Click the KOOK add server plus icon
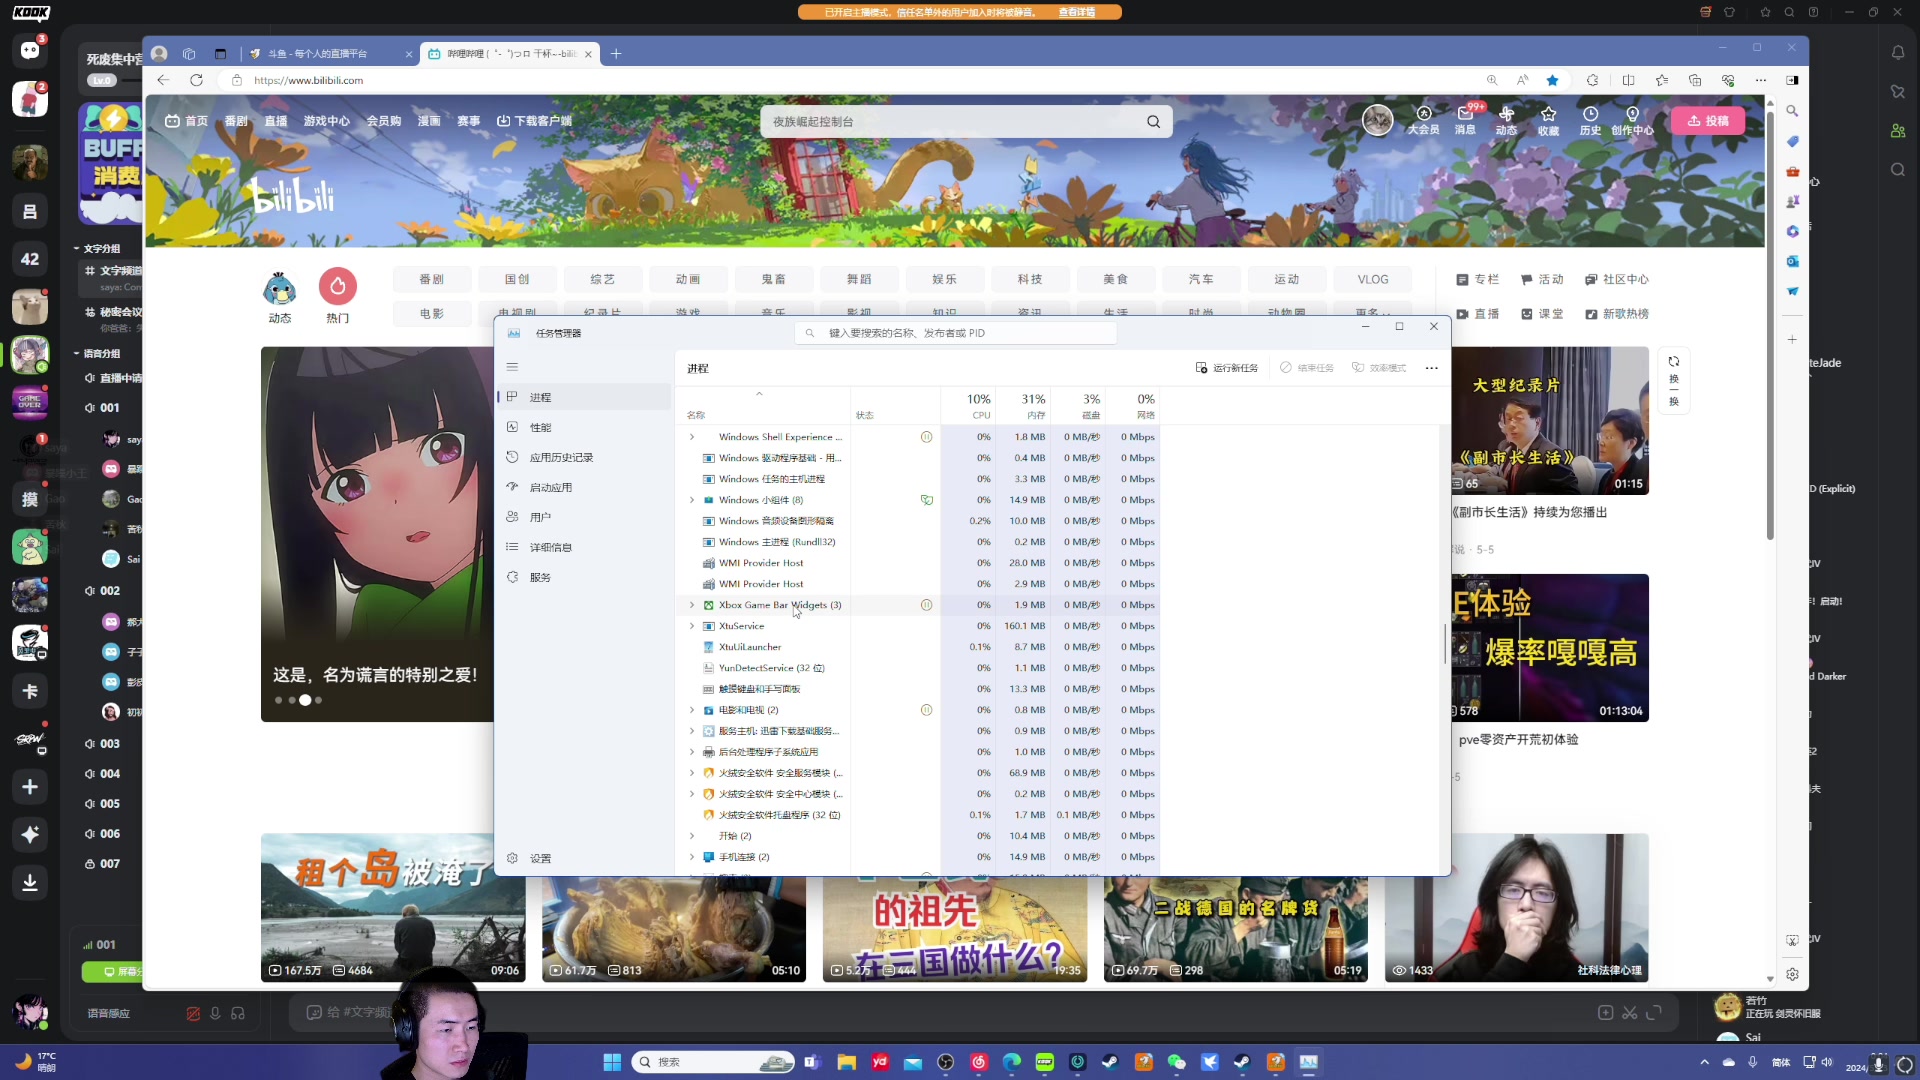This screenshot has width=1920, height=1080. (30, 787)
